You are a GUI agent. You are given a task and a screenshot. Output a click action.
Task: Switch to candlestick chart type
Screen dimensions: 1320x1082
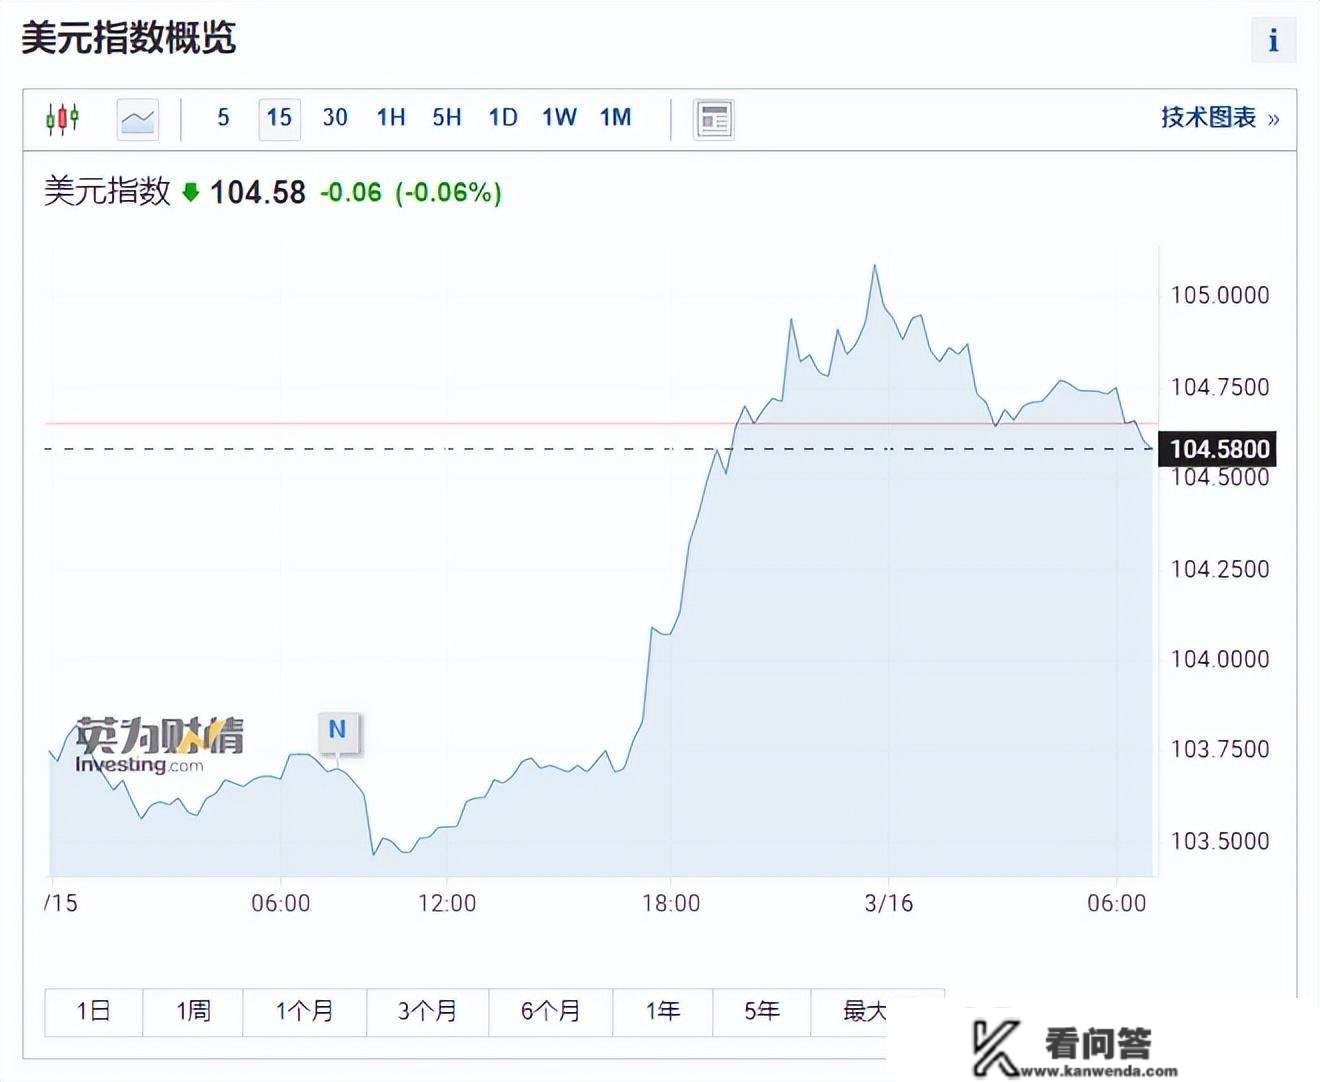tap(62, 119)
